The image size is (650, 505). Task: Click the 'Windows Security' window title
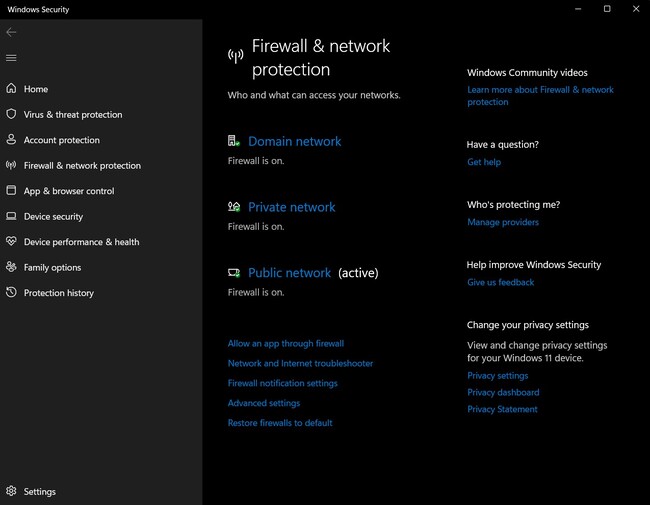click(x=38, y=10)
